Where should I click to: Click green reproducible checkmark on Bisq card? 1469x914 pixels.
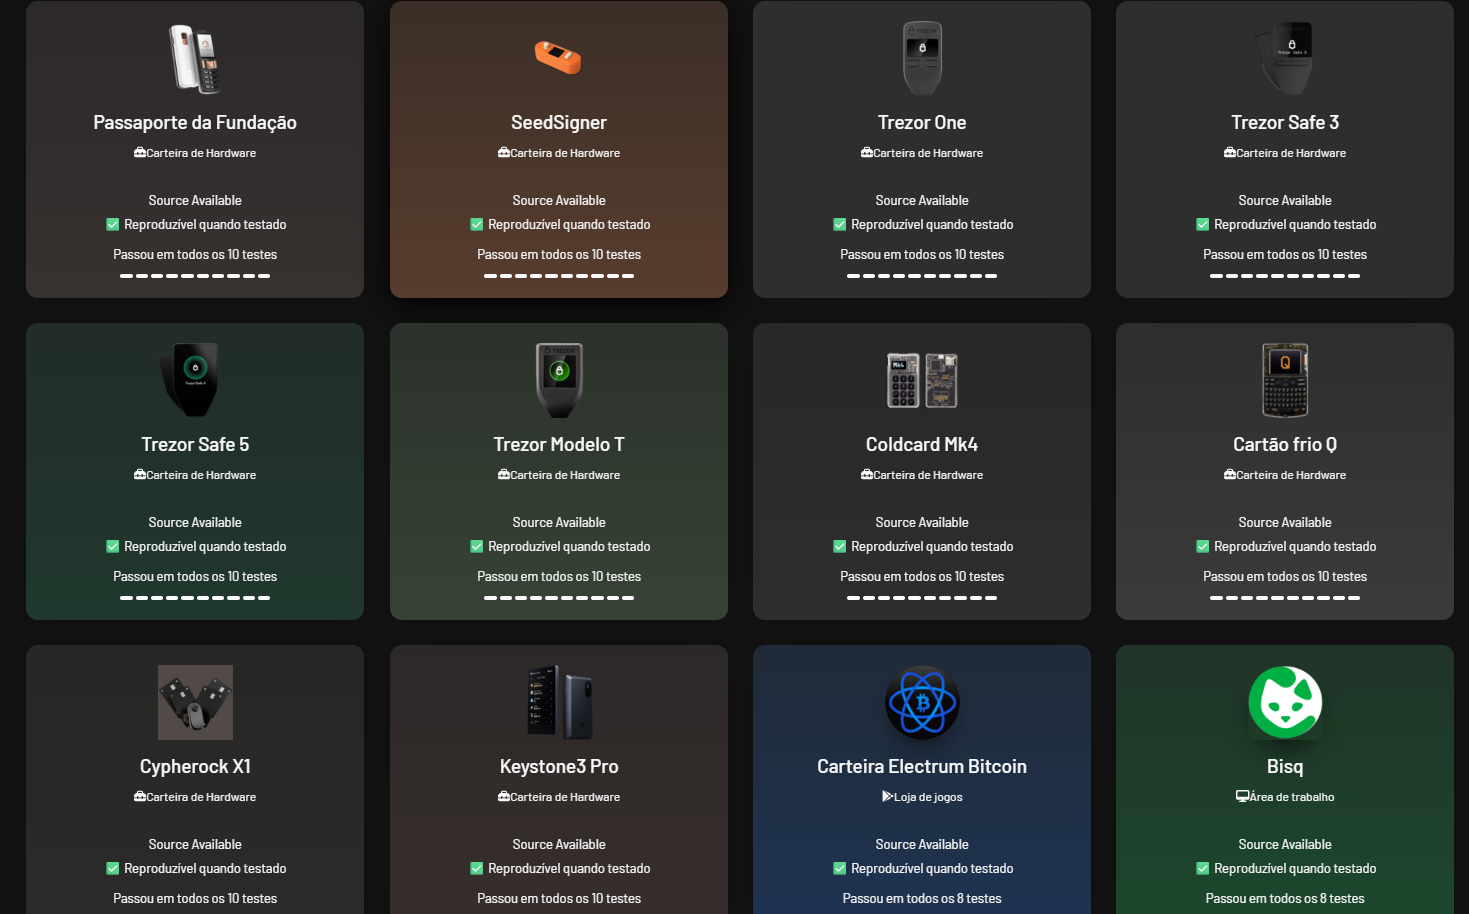coord(1203,869)
